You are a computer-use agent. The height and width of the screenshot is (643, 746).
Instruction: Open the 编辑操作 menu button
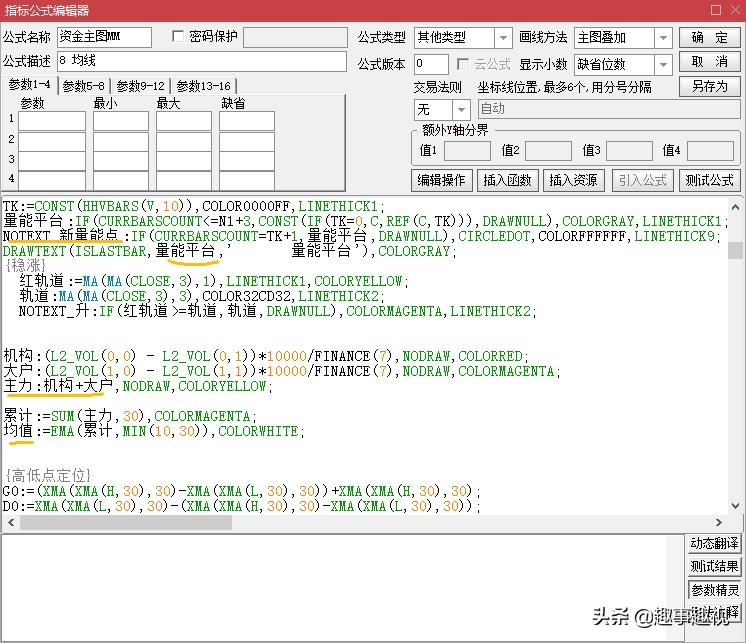(441, 180)
